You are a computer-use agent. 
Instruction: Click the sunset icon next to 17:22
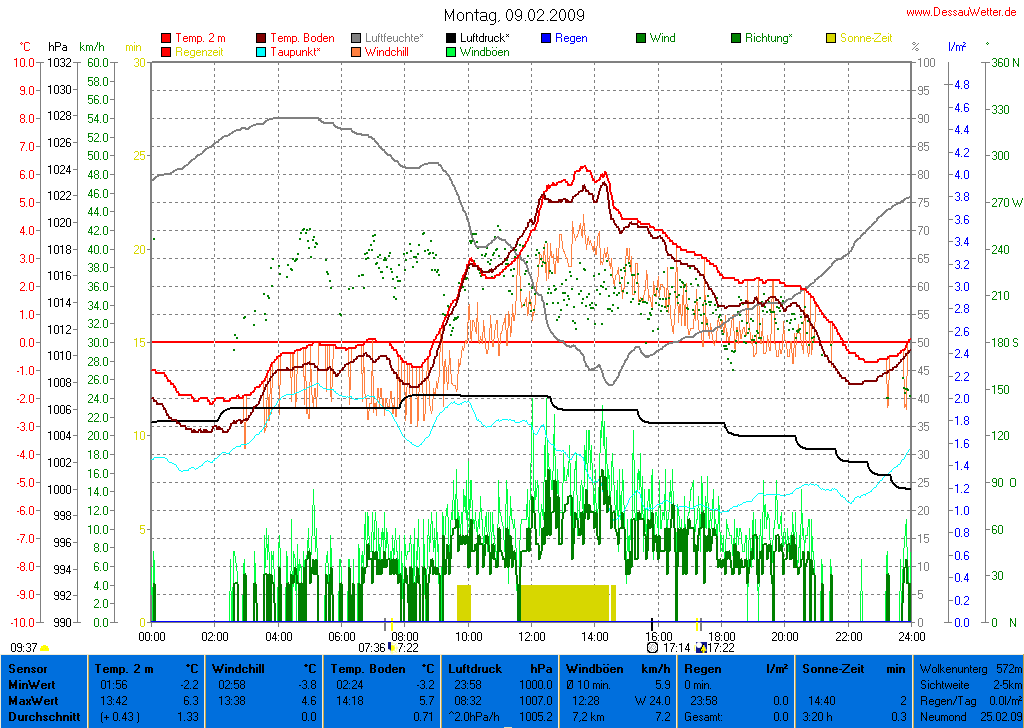[701, 648]
